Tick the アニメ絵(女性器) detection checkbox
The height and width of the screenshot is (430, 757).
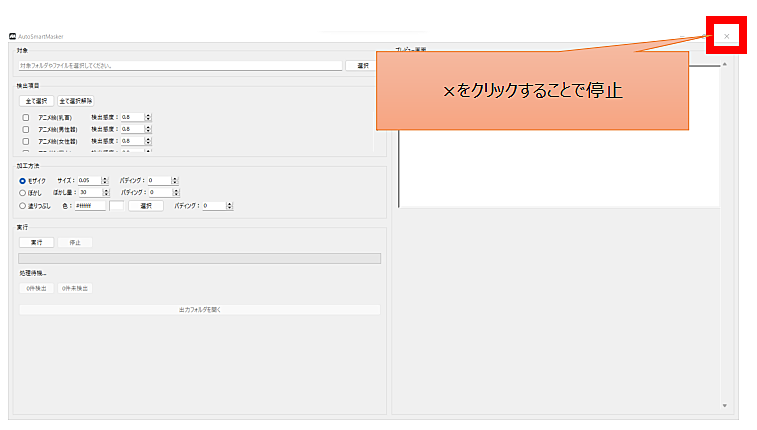[x=26, y=141]
